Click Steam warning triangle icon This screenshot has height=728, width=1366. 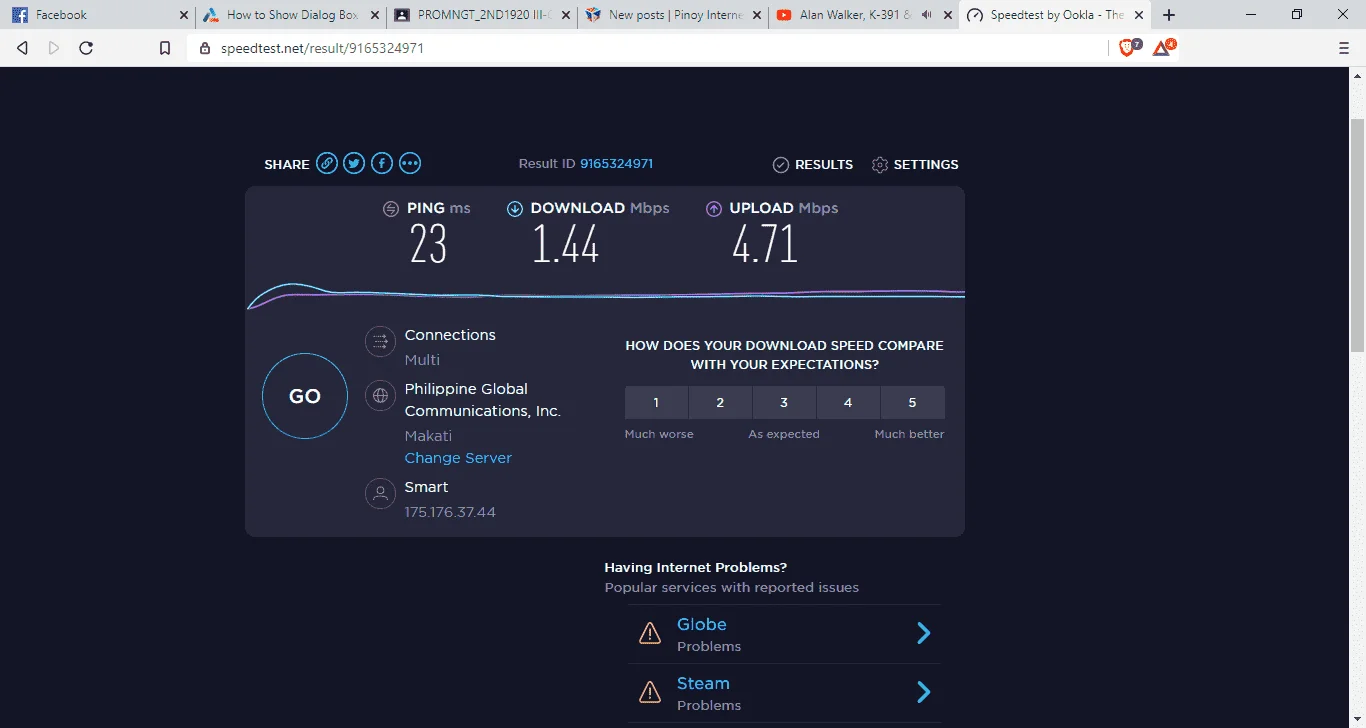[x=650, y=692]
